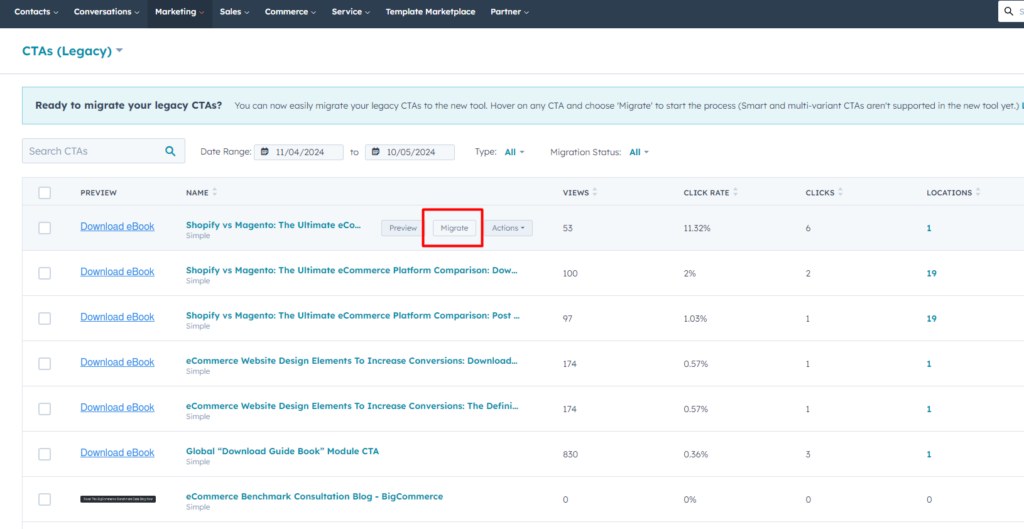The height and width of the screenshot is (529, 1024).
Task: Select checkbox for 'Conversions: Download...' CTA row
Action: (x=44, y=364)
